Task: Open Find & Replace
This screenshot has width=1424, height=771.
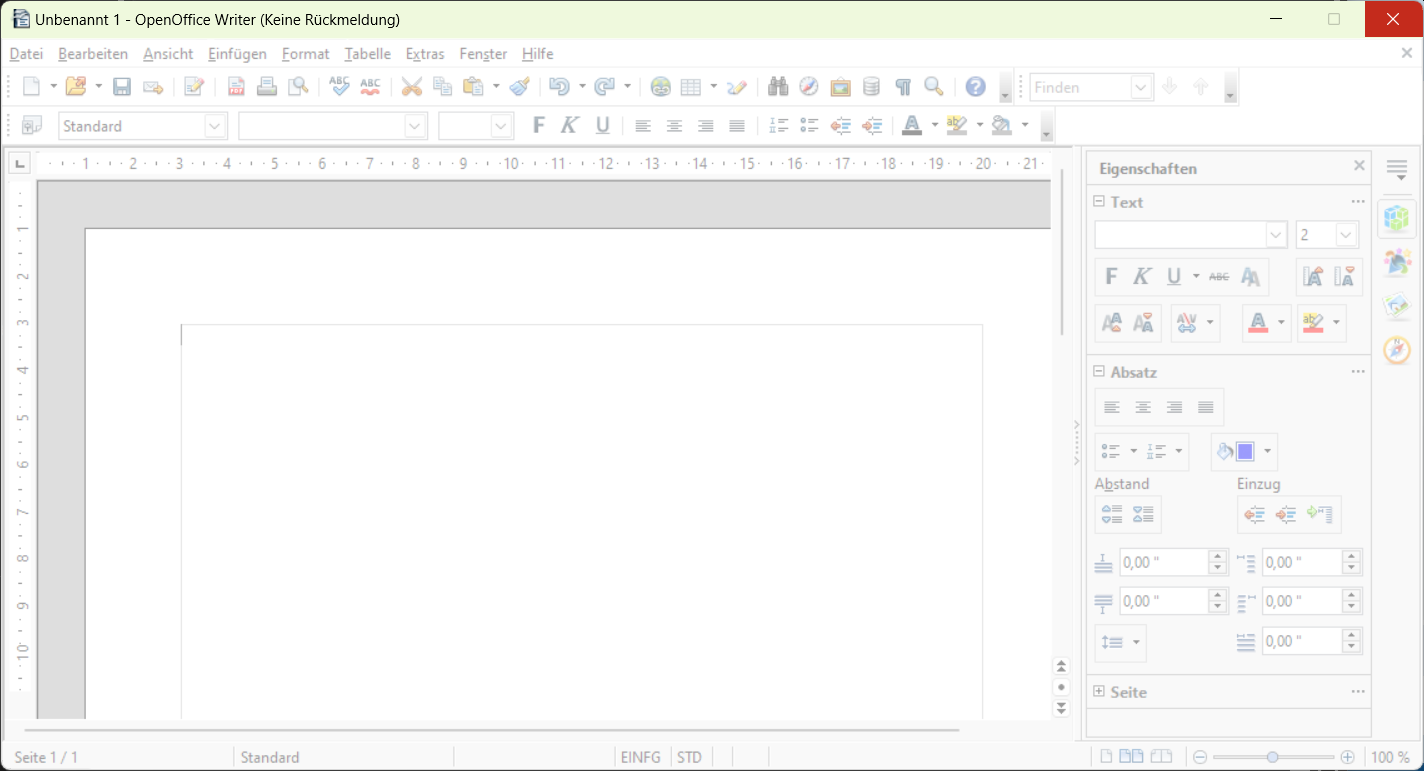Action: (778, 86)
